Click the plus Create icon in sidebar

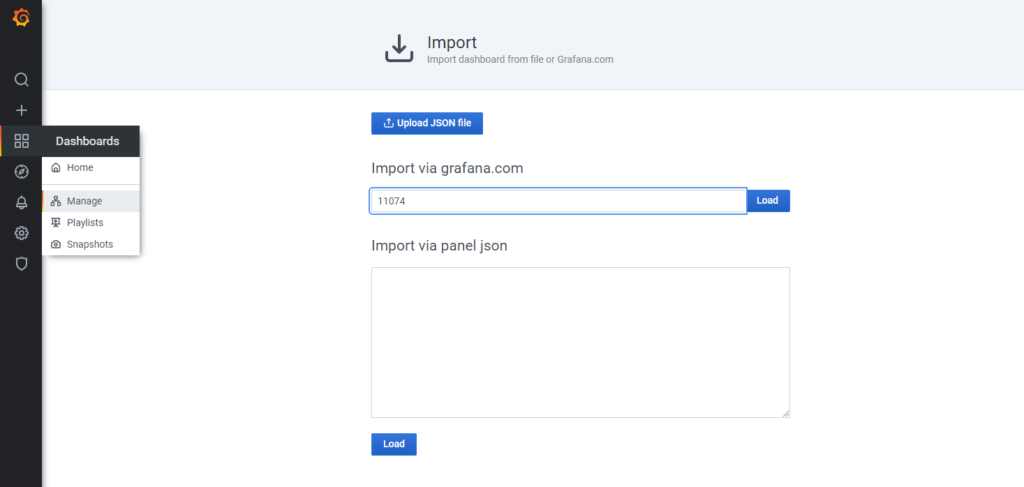21,110
